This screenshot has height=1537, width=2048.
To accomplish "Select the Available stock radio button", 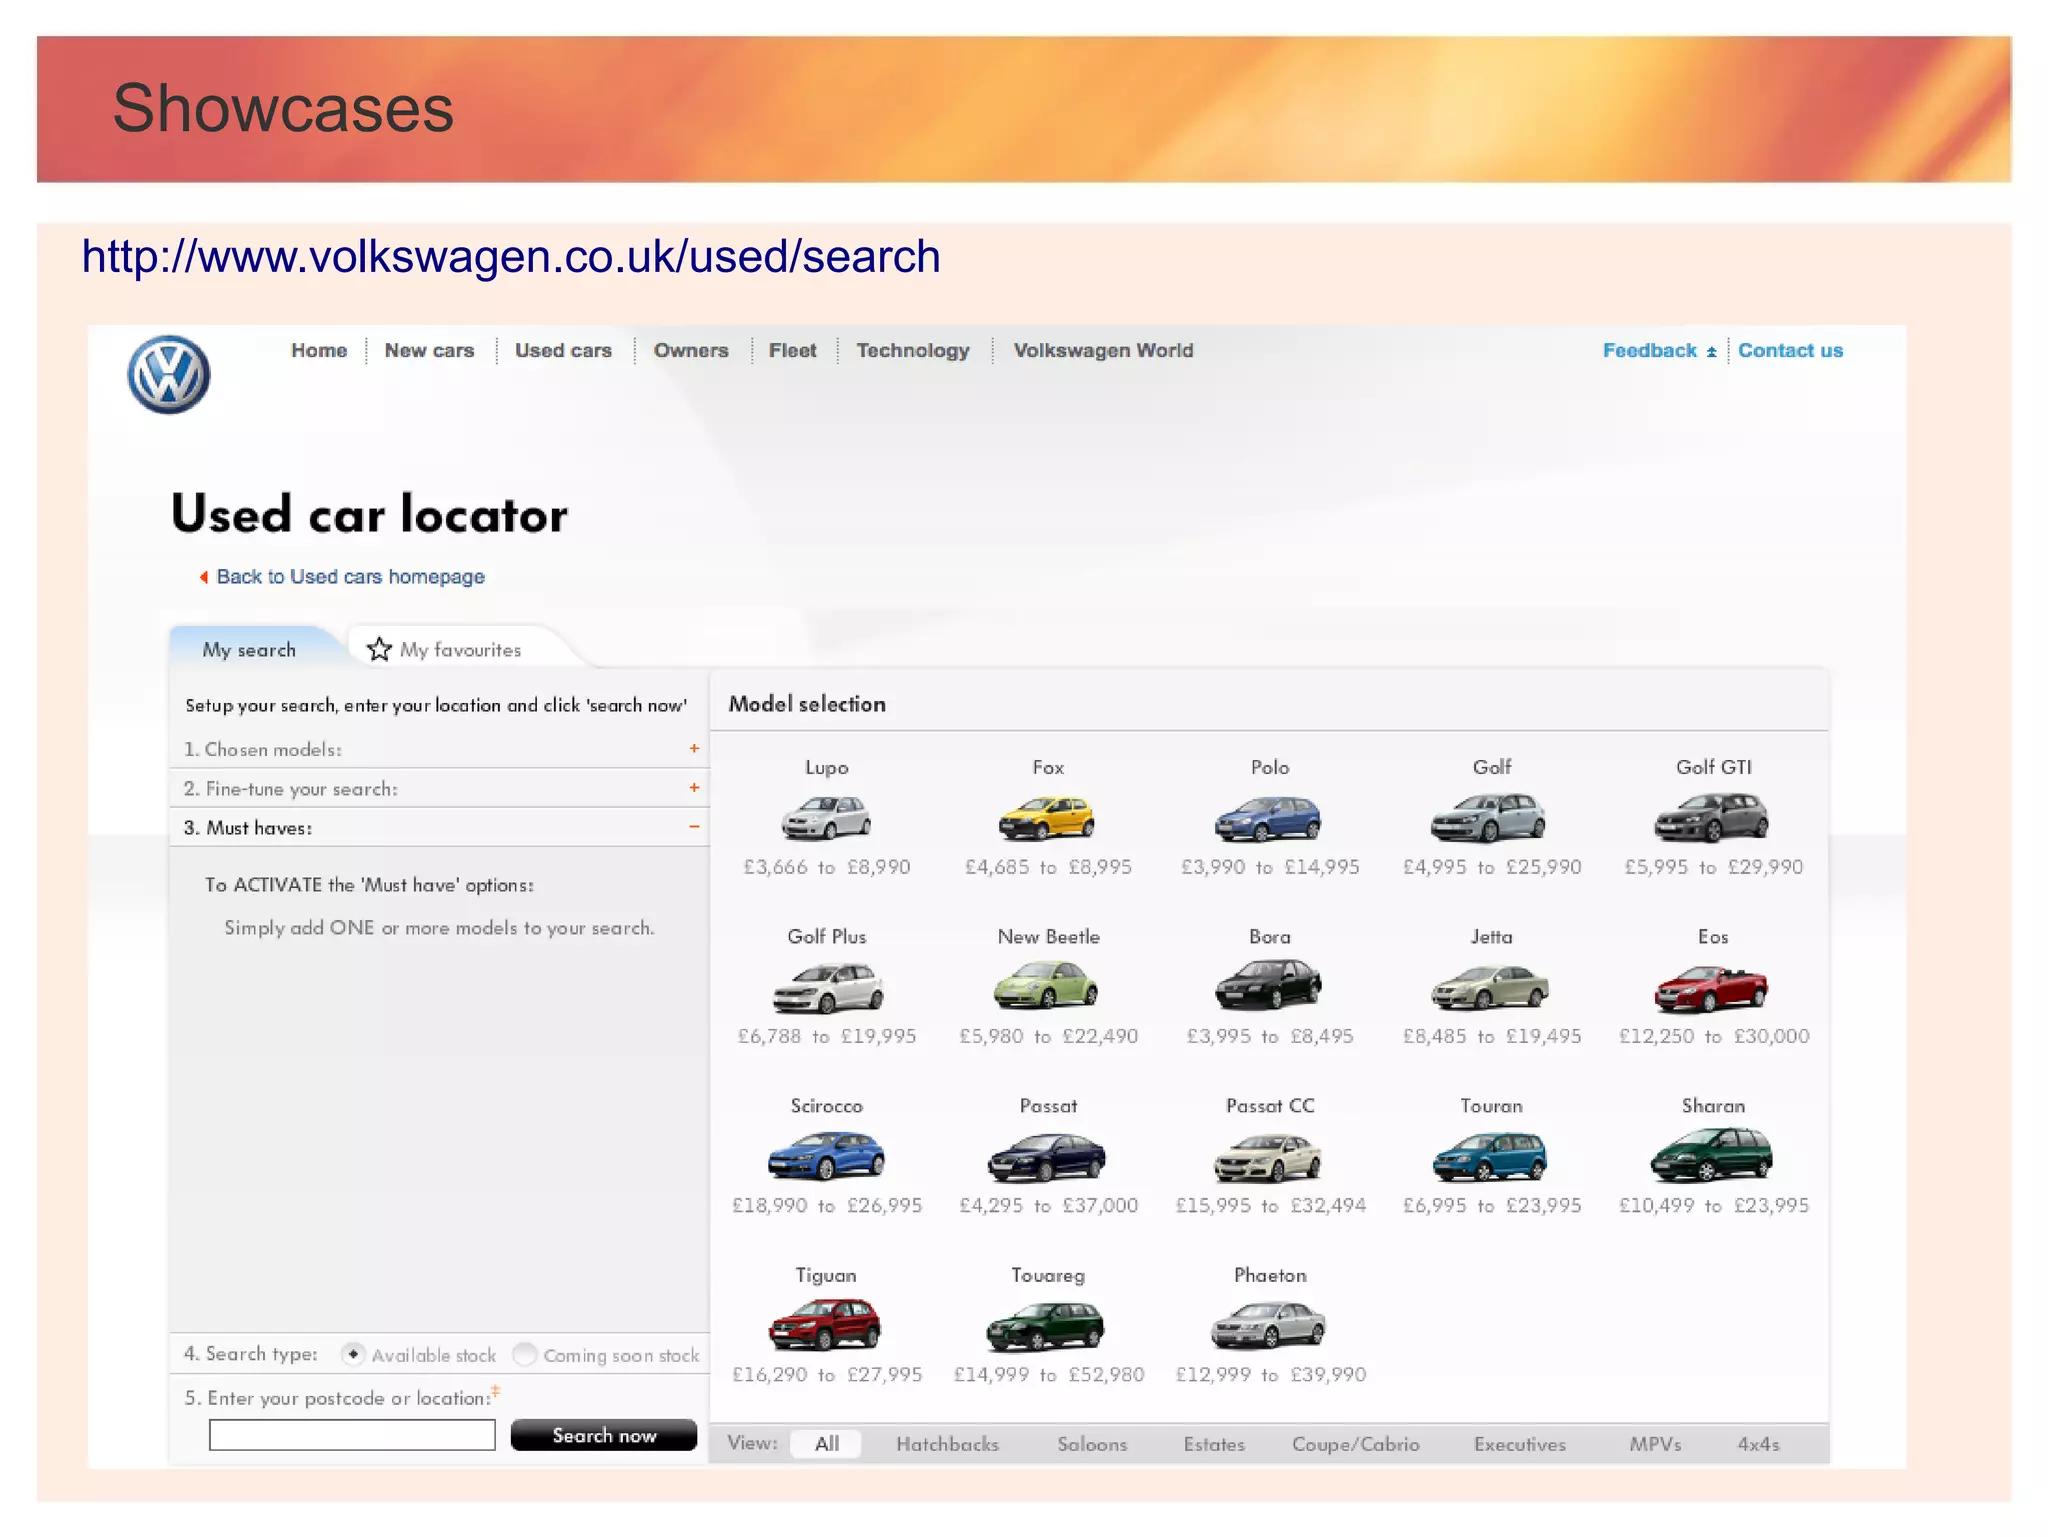I will tap(353, 1354).
